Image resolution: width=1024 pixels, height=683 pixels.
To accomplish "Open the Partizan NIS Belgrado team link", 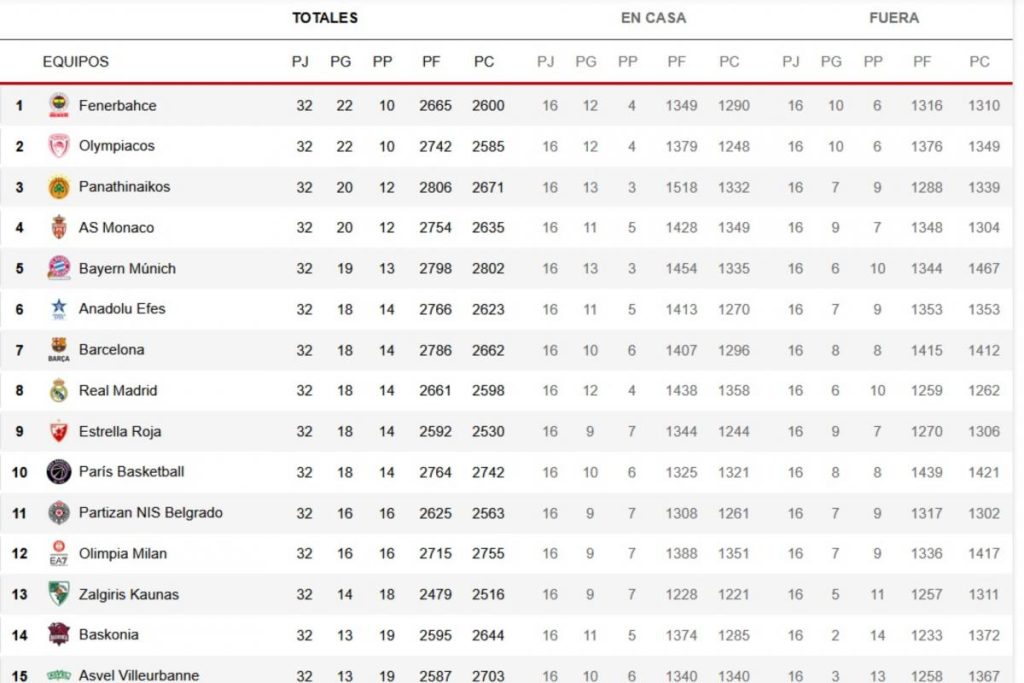I will click(151, 513).
